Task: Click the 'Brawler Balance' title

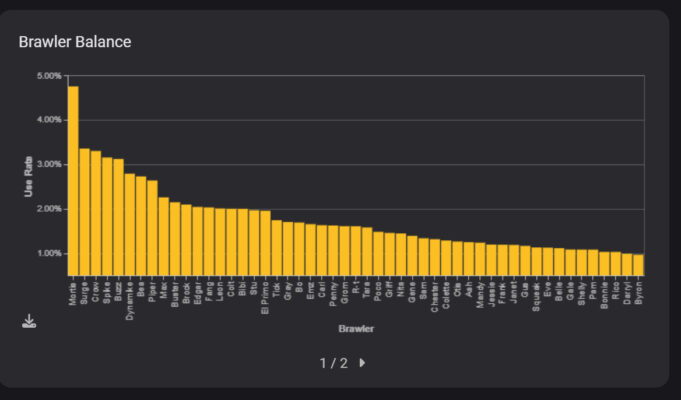Action: pos(75,42)
